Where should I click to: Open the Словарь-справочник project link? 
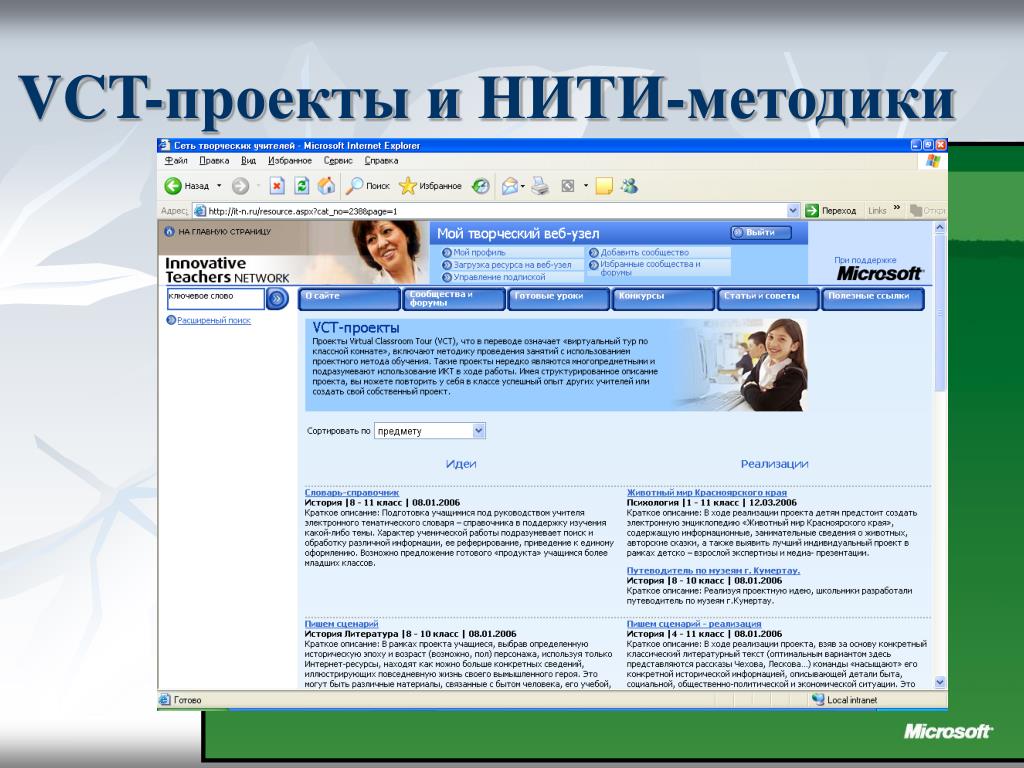click(x=351, y=492)
